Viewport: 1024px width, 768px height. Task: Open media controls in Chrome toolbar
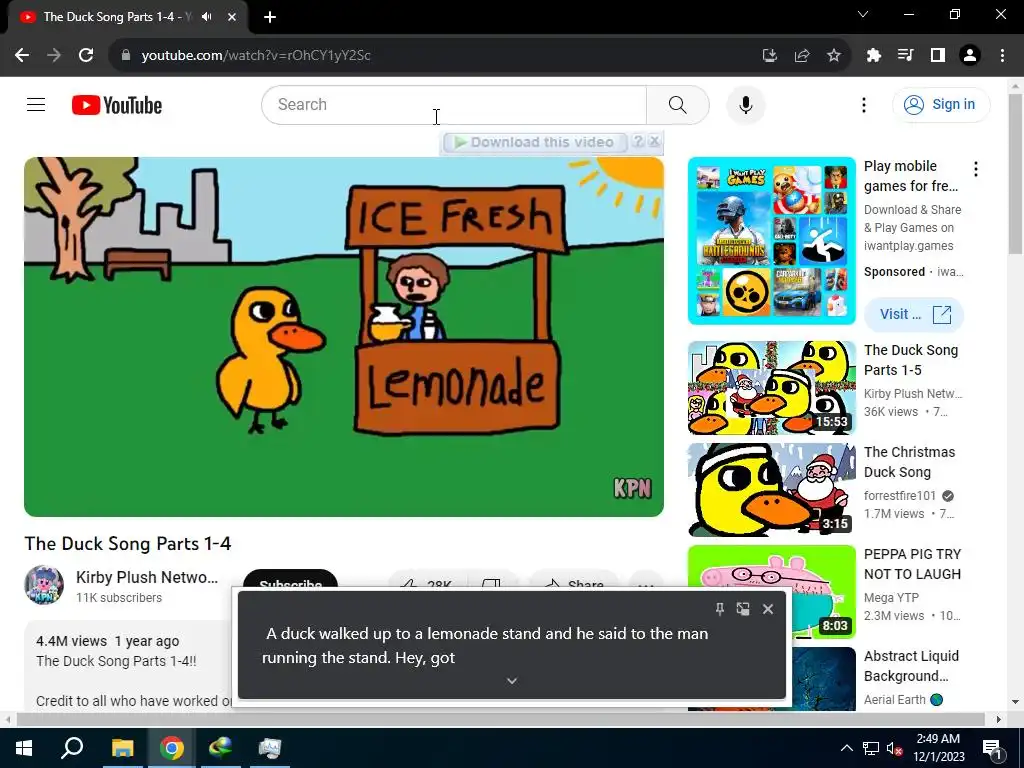[x=906, y=56]
